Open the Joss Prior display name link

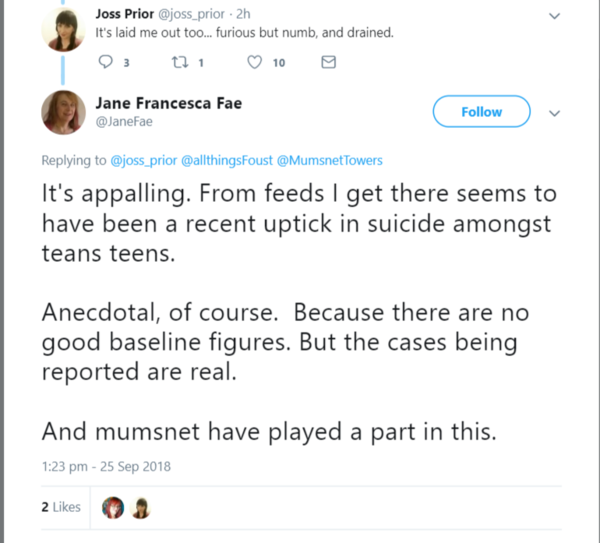click(124, 13)
